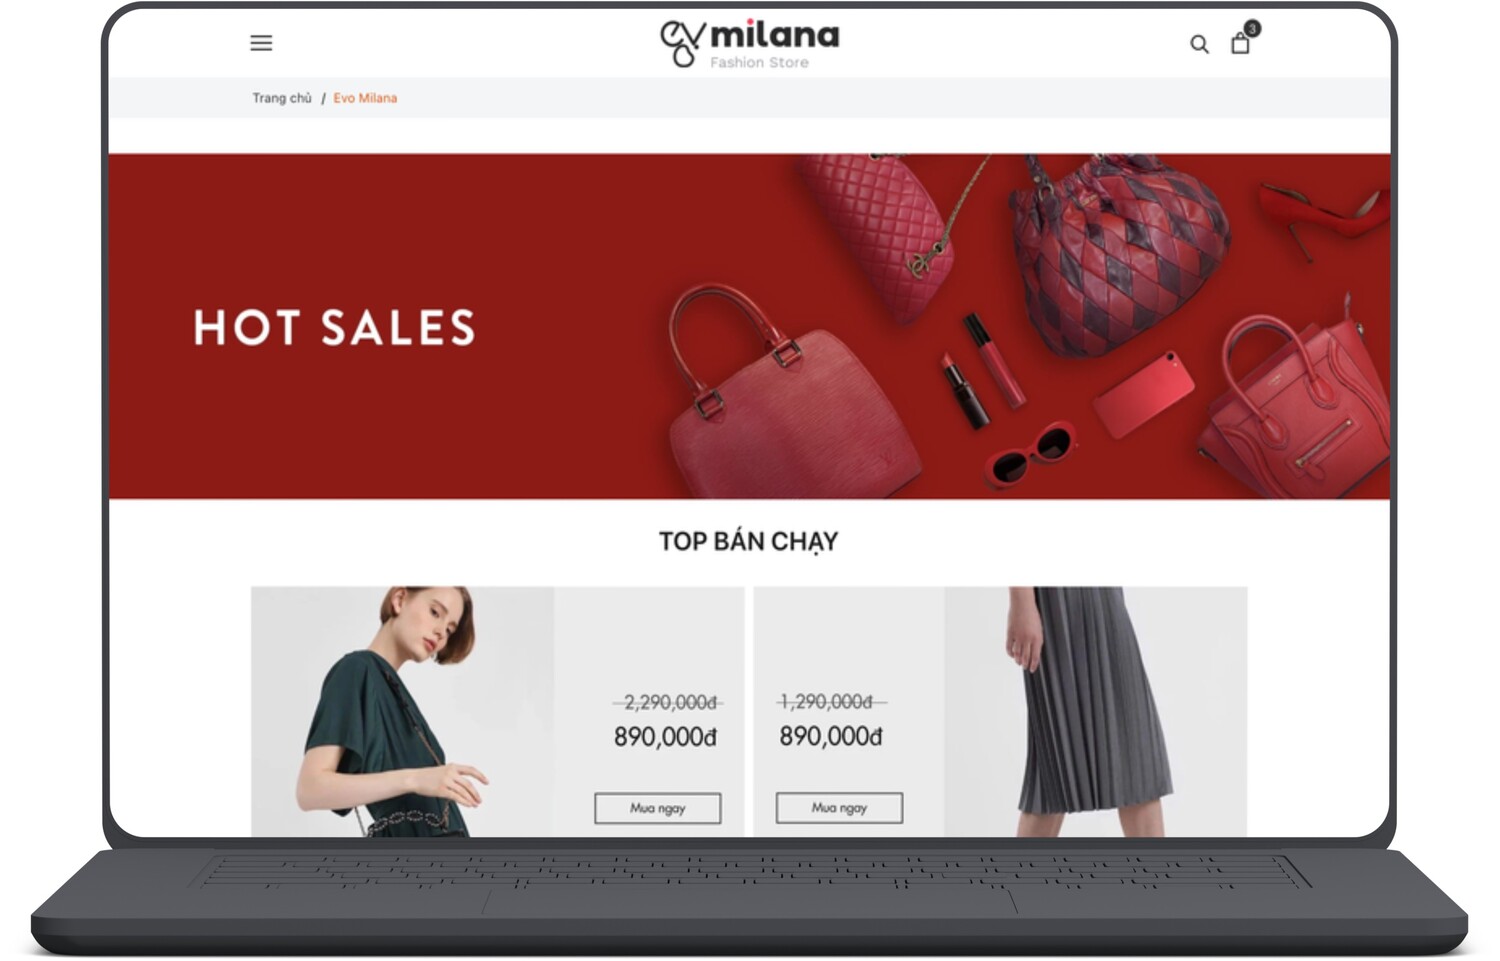Click the HOT SALES banner text
Screen dimensions: 1500x961
pyautogui.click(x=334, y=328)
